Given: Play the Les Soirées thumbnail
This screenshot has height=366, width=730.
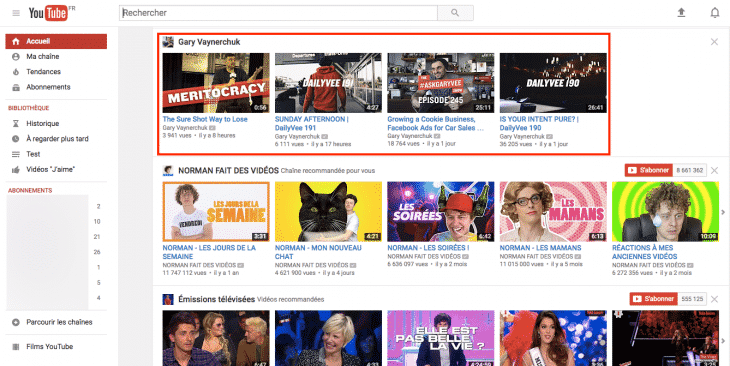Looking at the screenshot, I should (441, 211).
